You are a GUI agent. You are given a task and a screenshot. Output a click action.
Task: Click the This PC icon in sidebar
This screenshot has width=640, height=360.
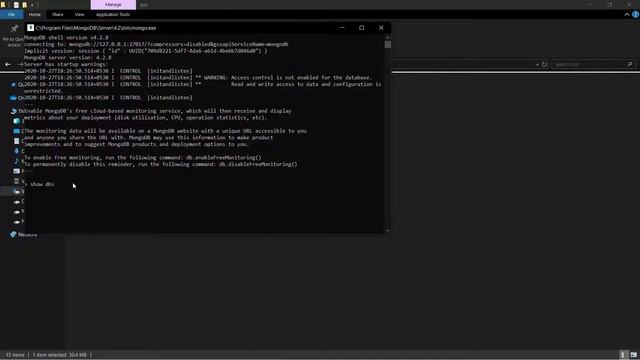14,111
